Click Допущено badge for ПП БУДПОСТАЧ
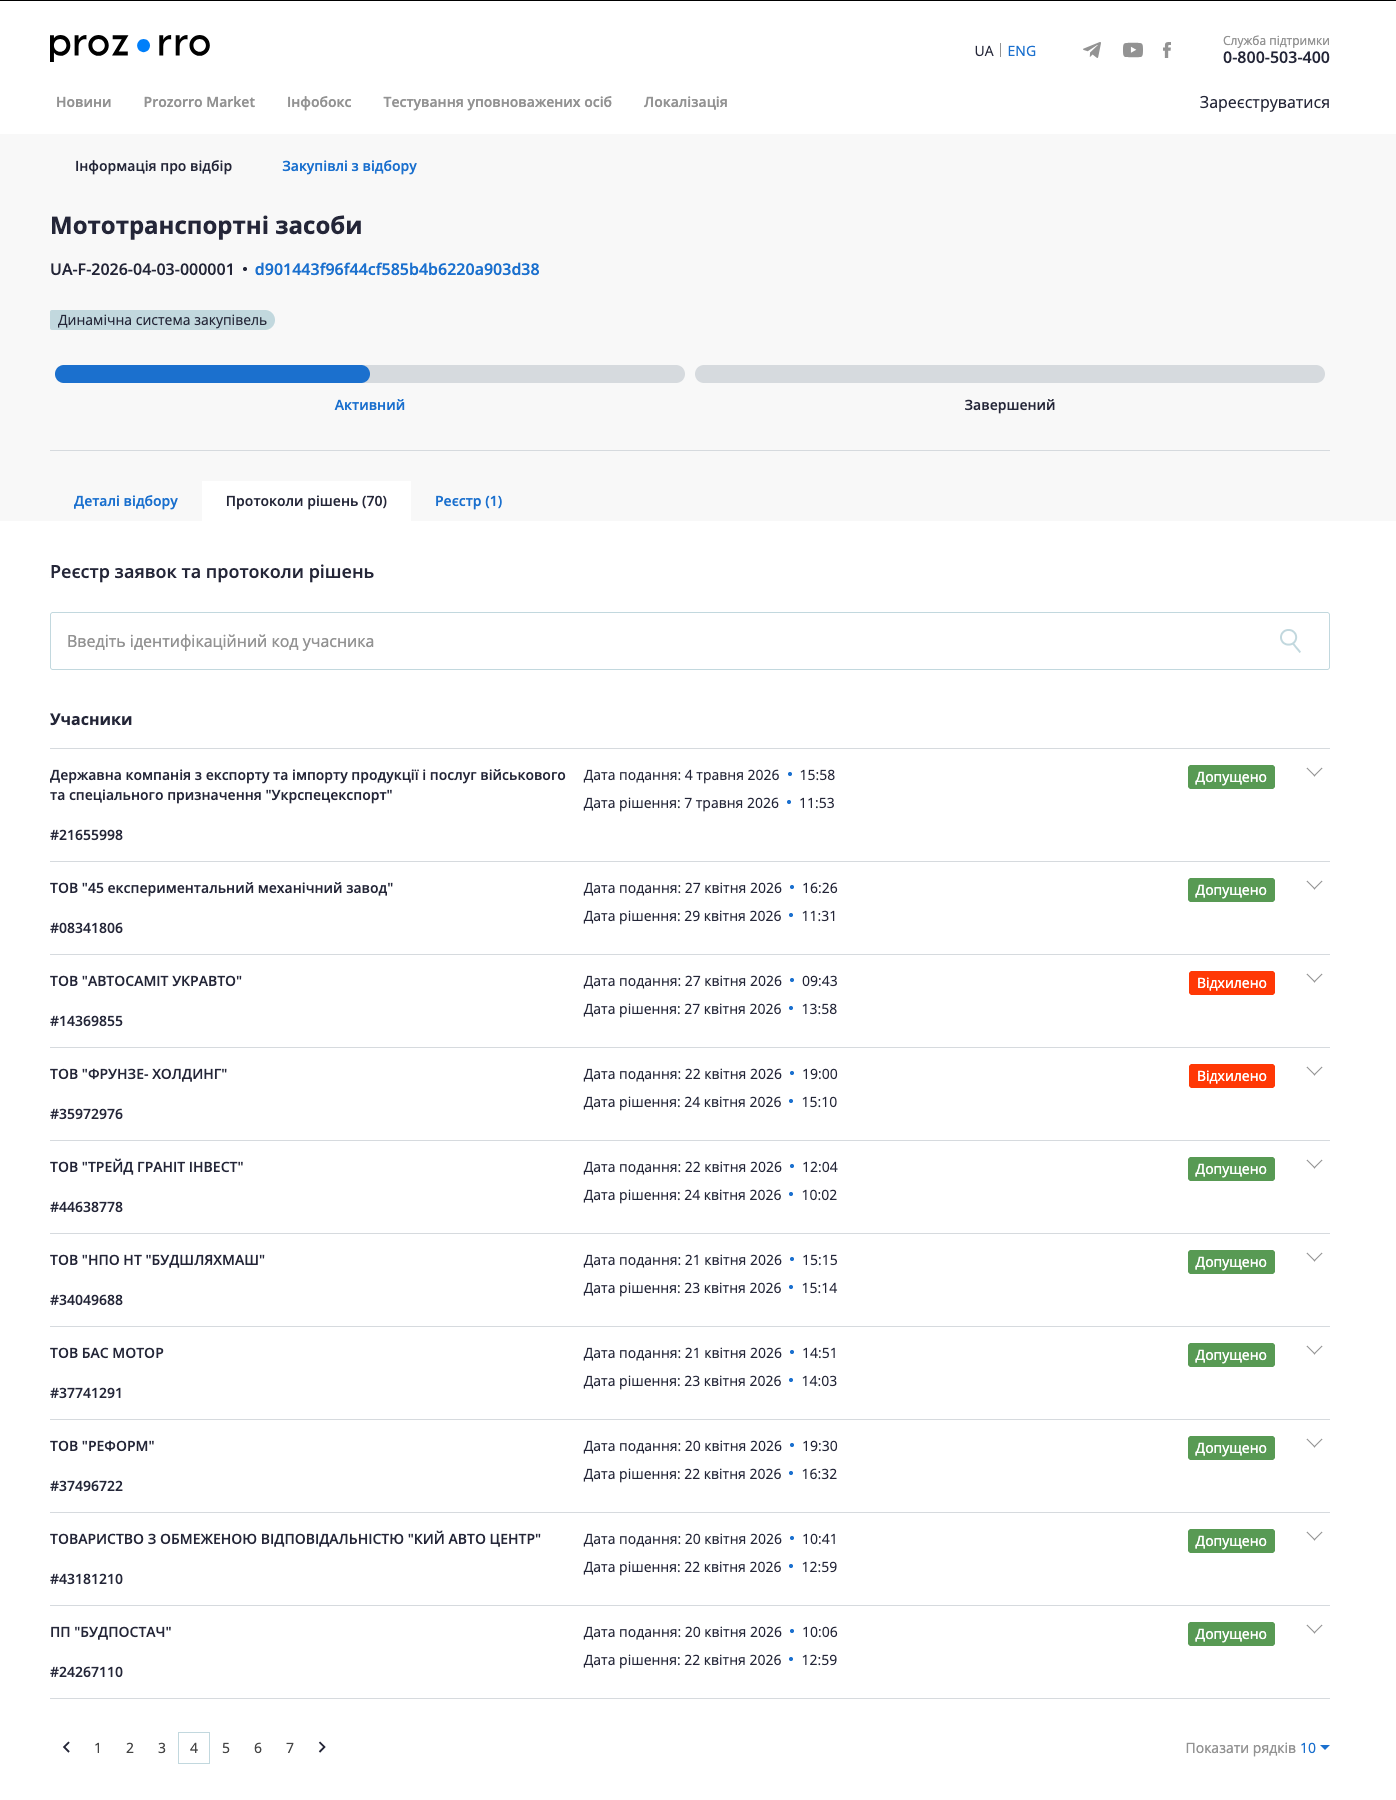The height and width of the screenshot is (1800, 1396). coord(1231,1634)
